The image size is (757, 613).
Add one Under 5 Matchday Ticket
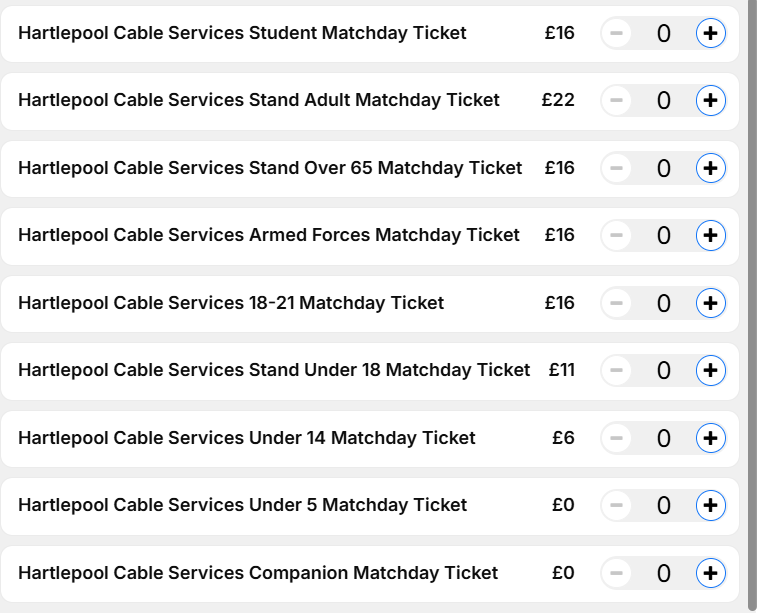[x=710, y=505]
